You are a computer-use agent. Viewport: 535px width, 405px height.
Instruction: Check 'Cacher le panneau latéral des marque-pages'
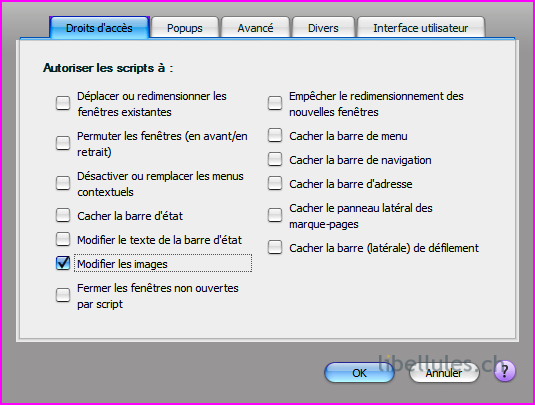(275, 215)
